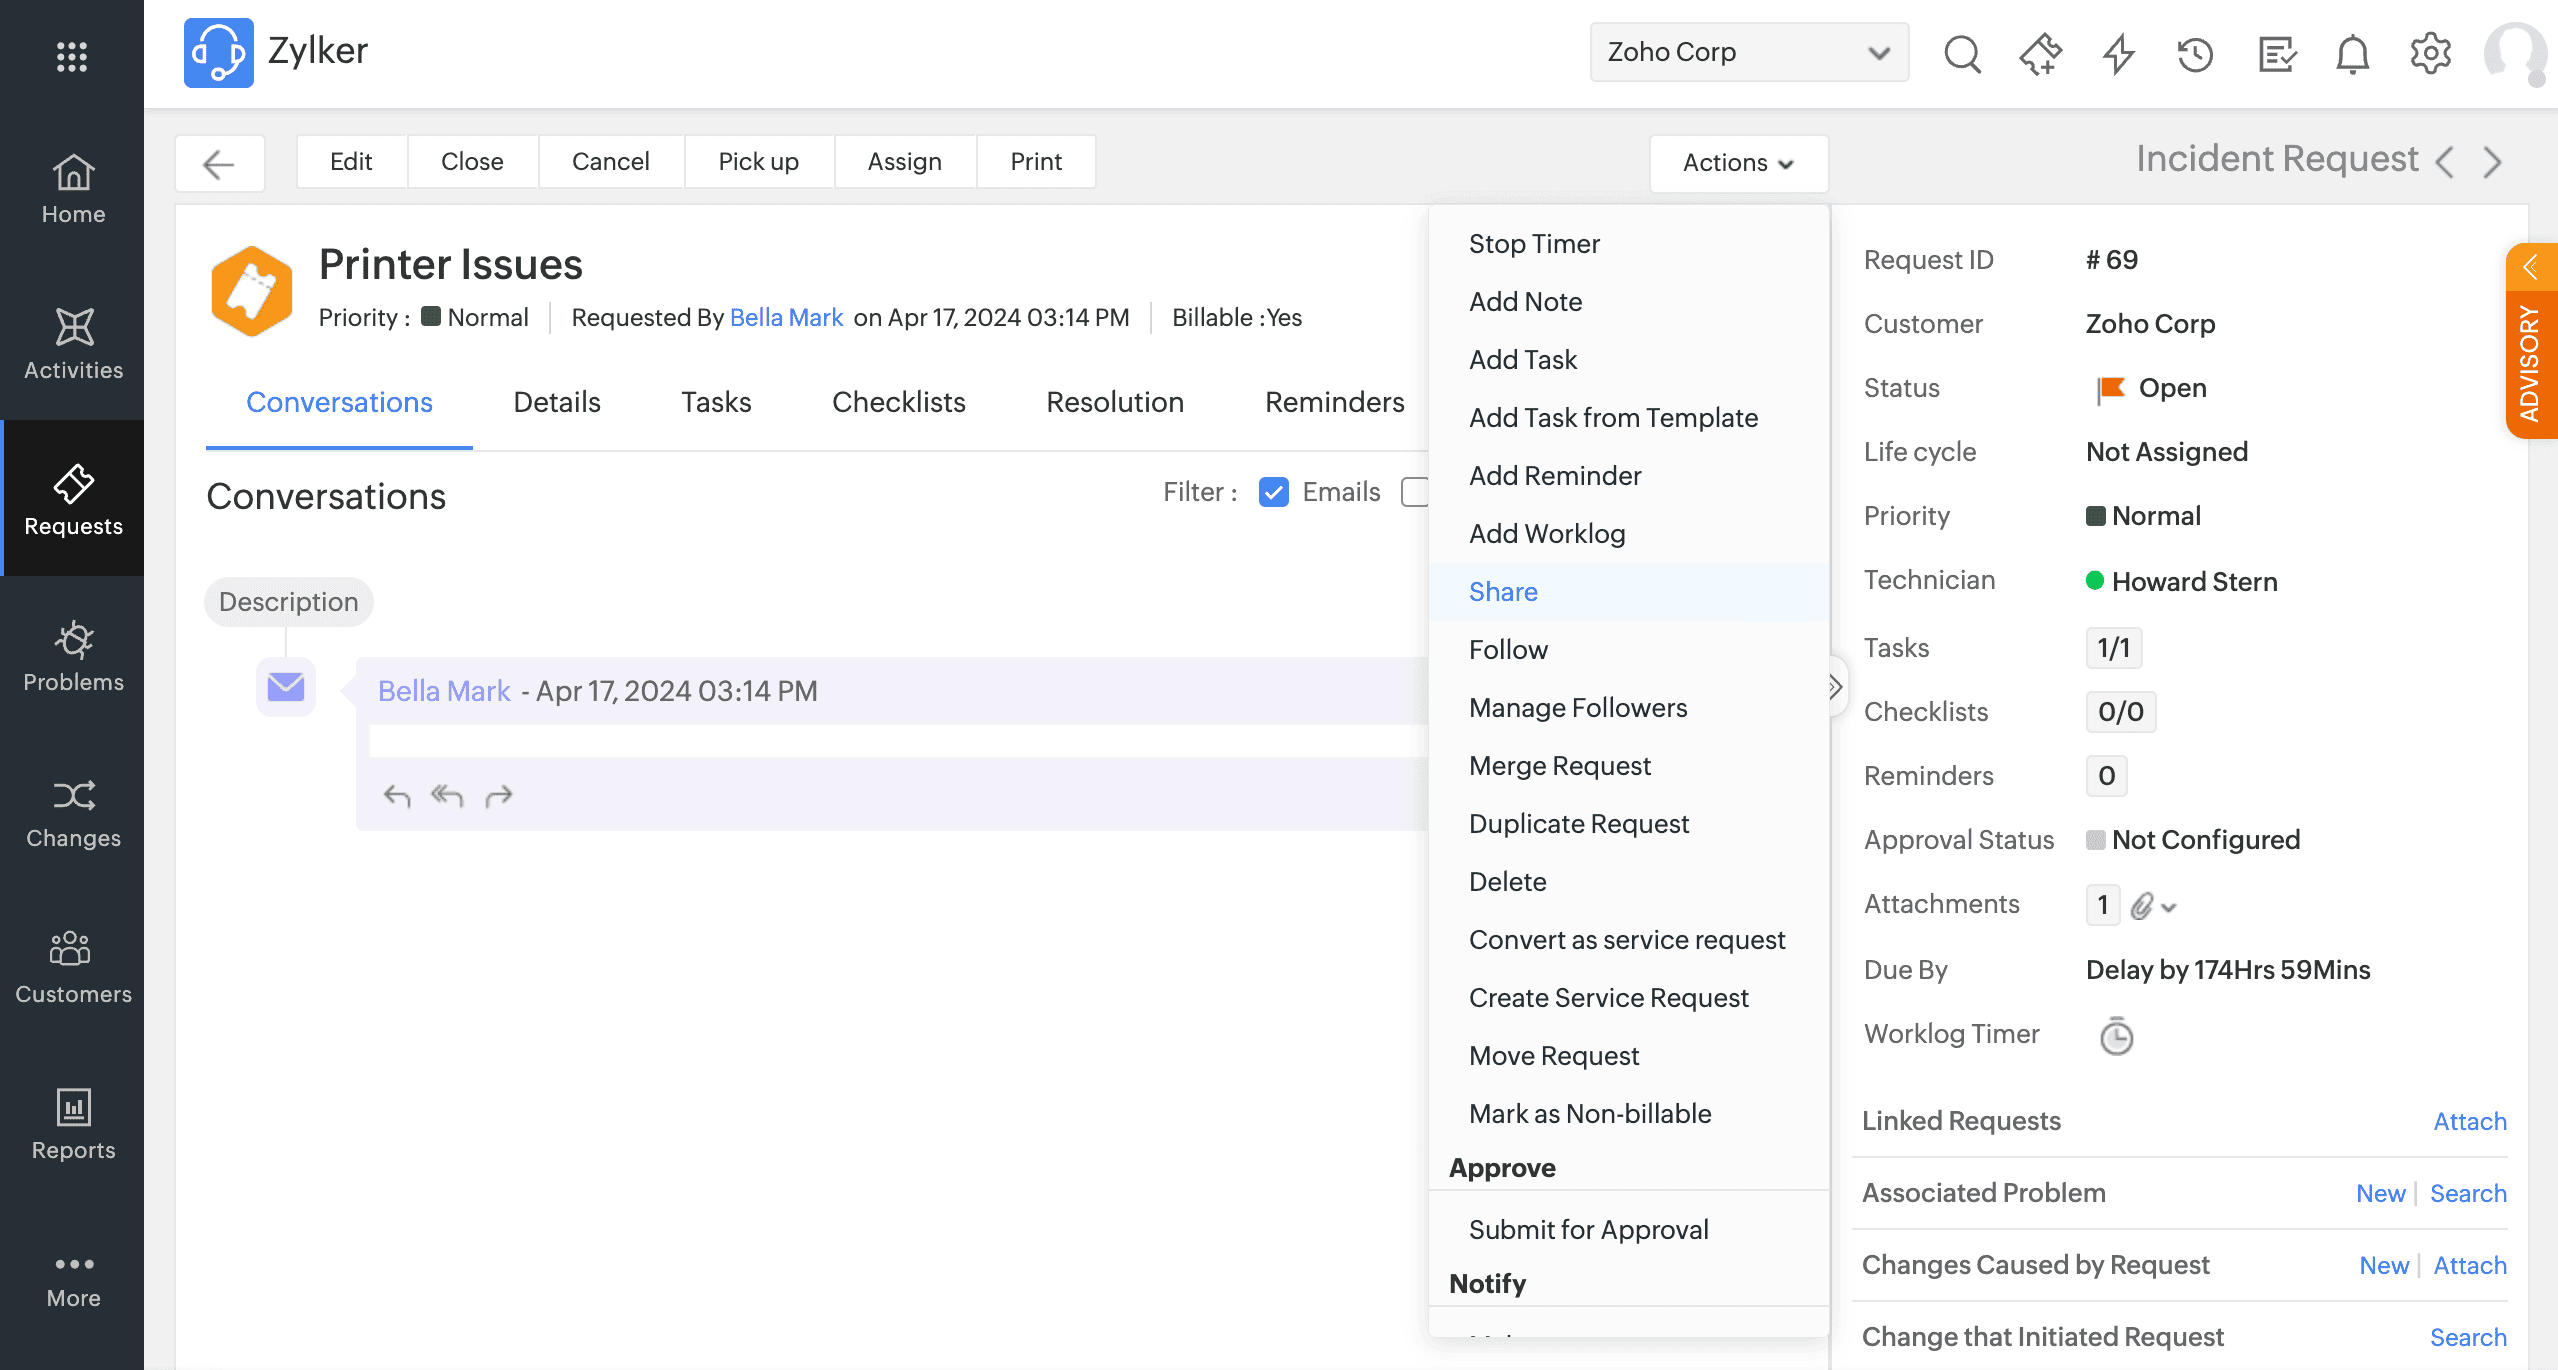Collapse the Actions dropdown menu
Viewport: 2558px width, 1370px height.
tap(1738, 163)
